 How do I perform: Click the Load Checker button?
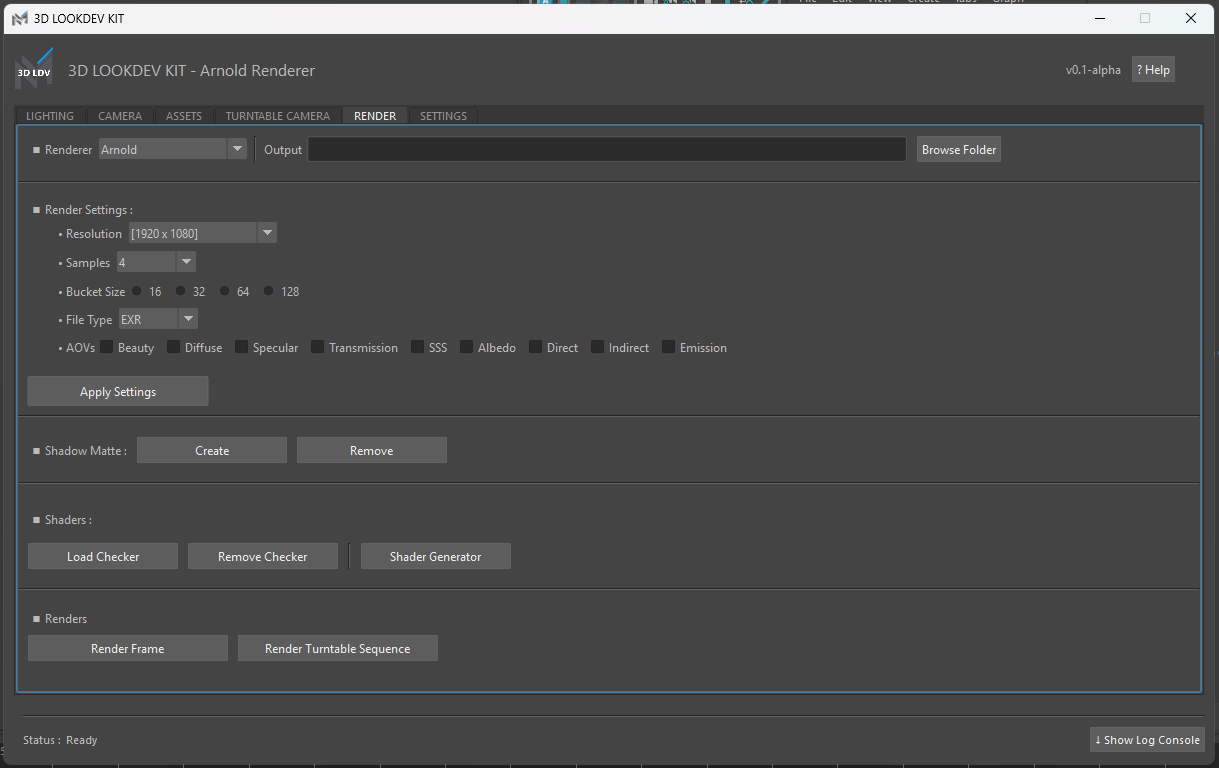[x=103, y=556]
